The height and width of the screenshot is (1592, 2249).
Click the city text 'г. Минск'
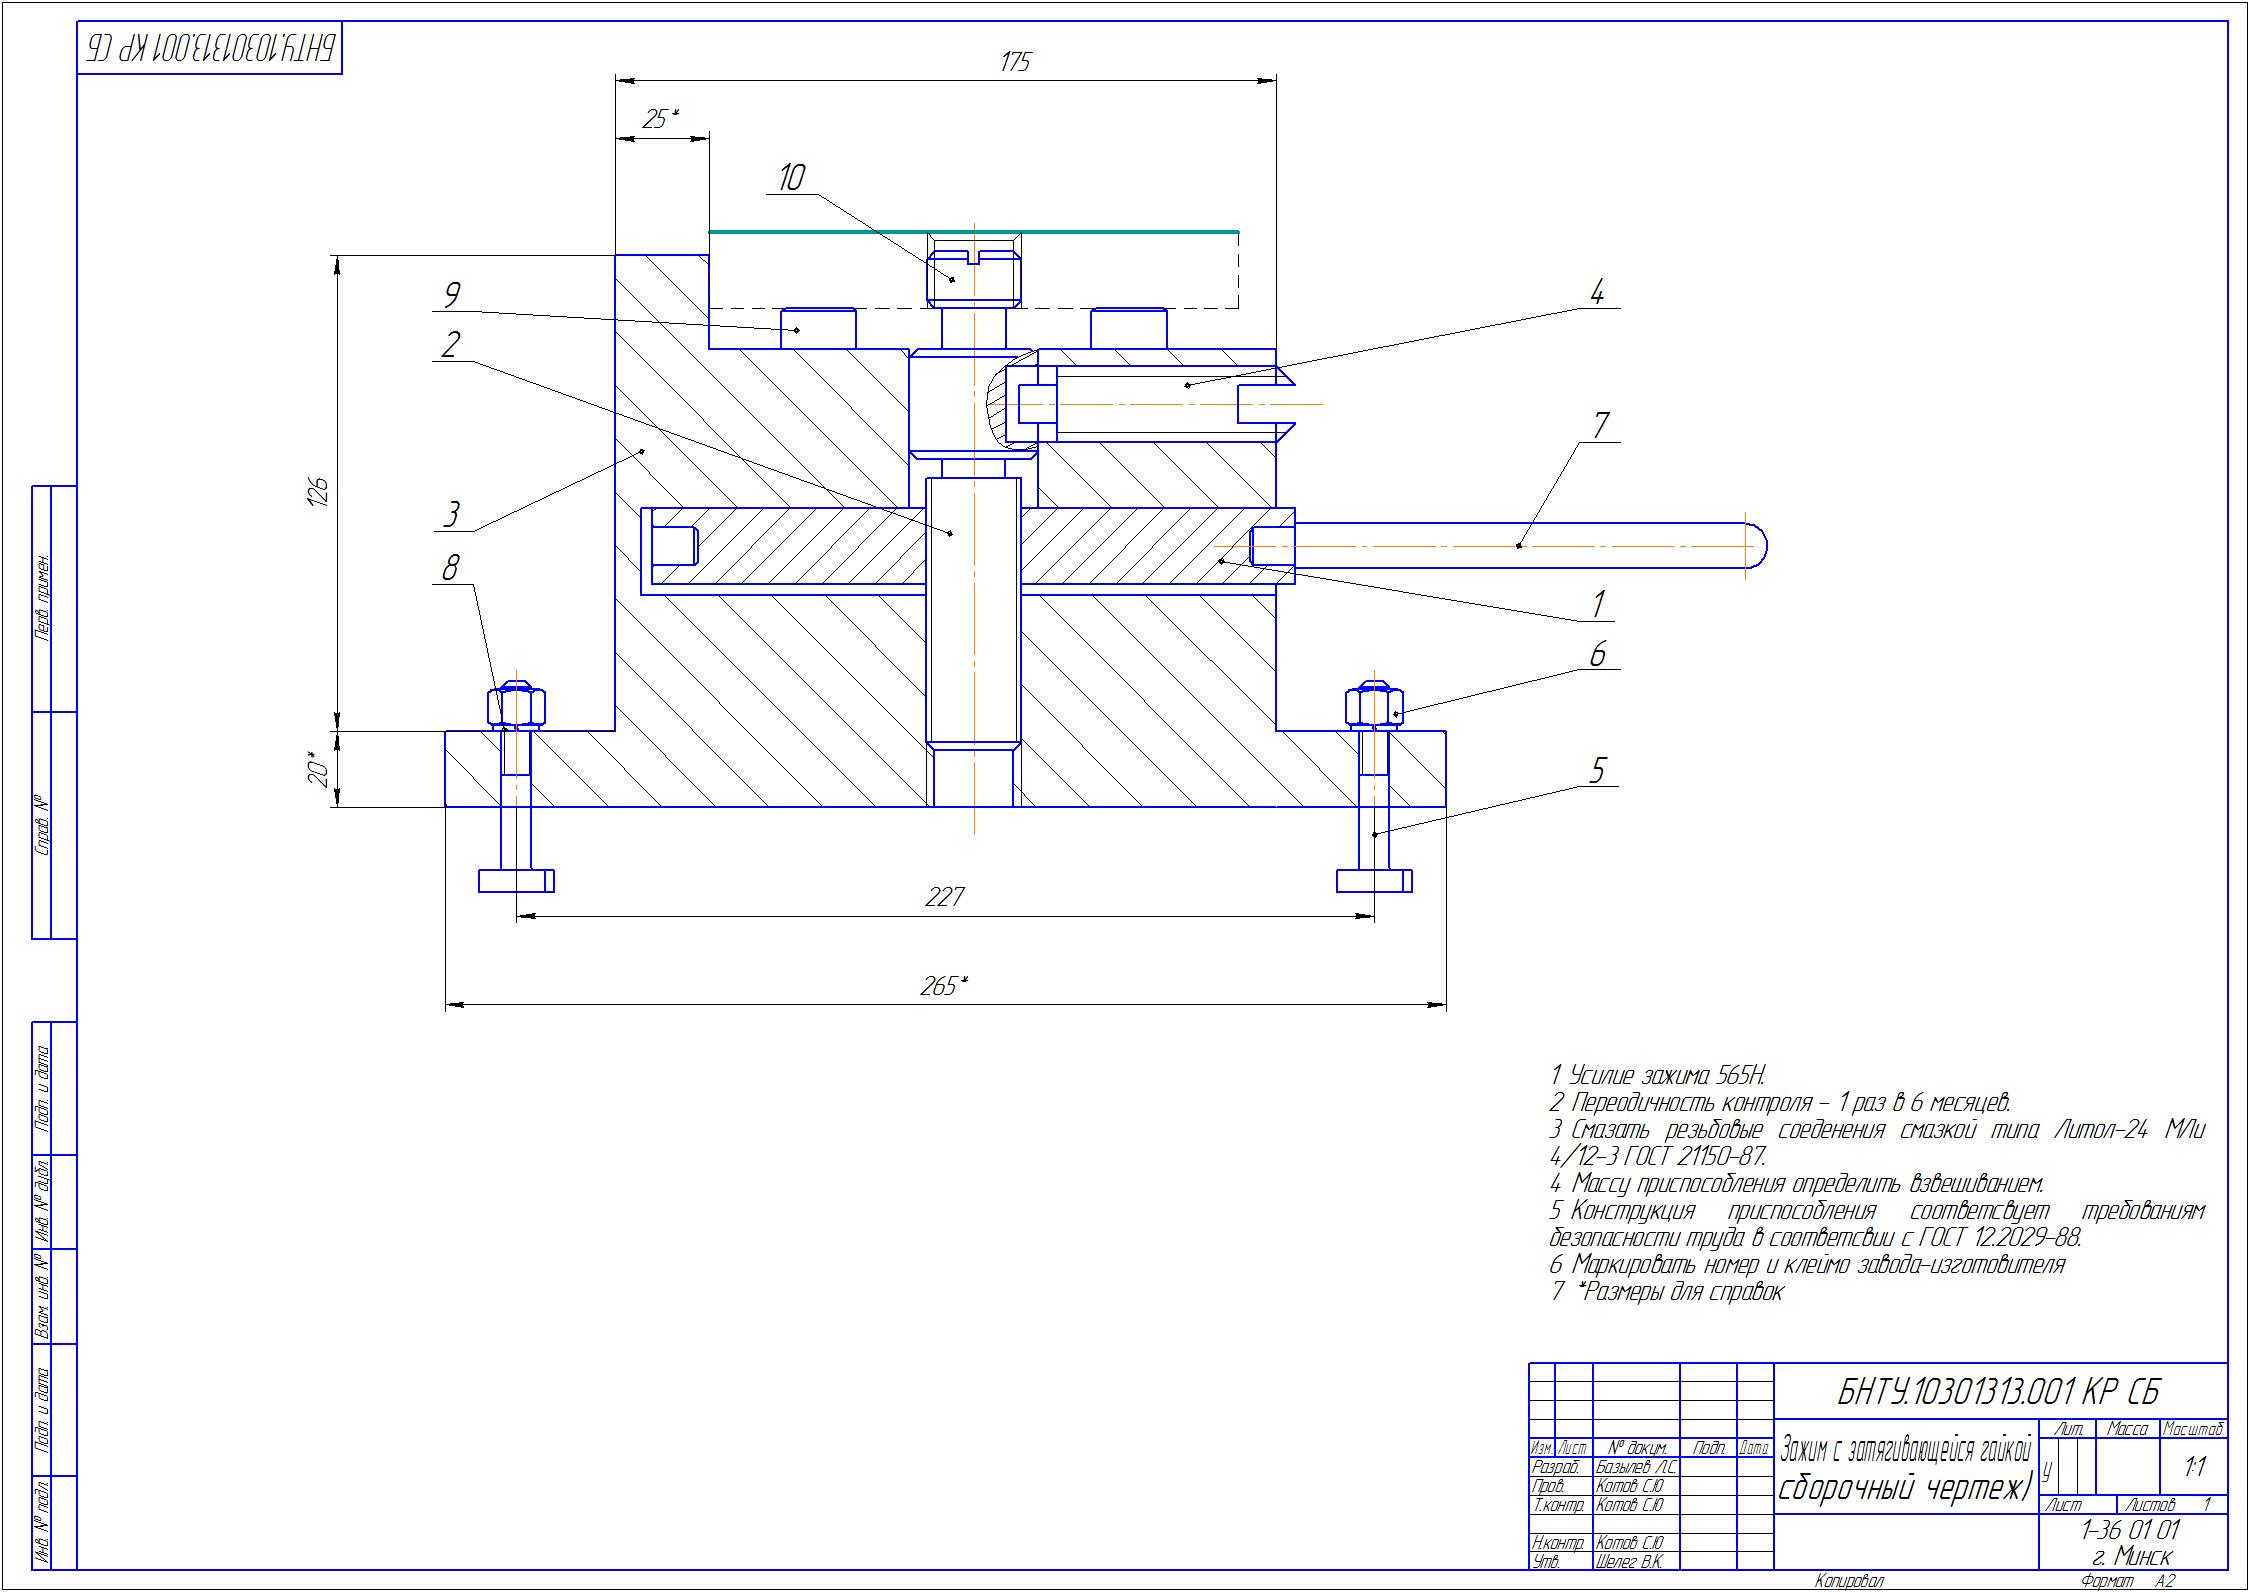pyautogui.click(x=2131, y=1558)
